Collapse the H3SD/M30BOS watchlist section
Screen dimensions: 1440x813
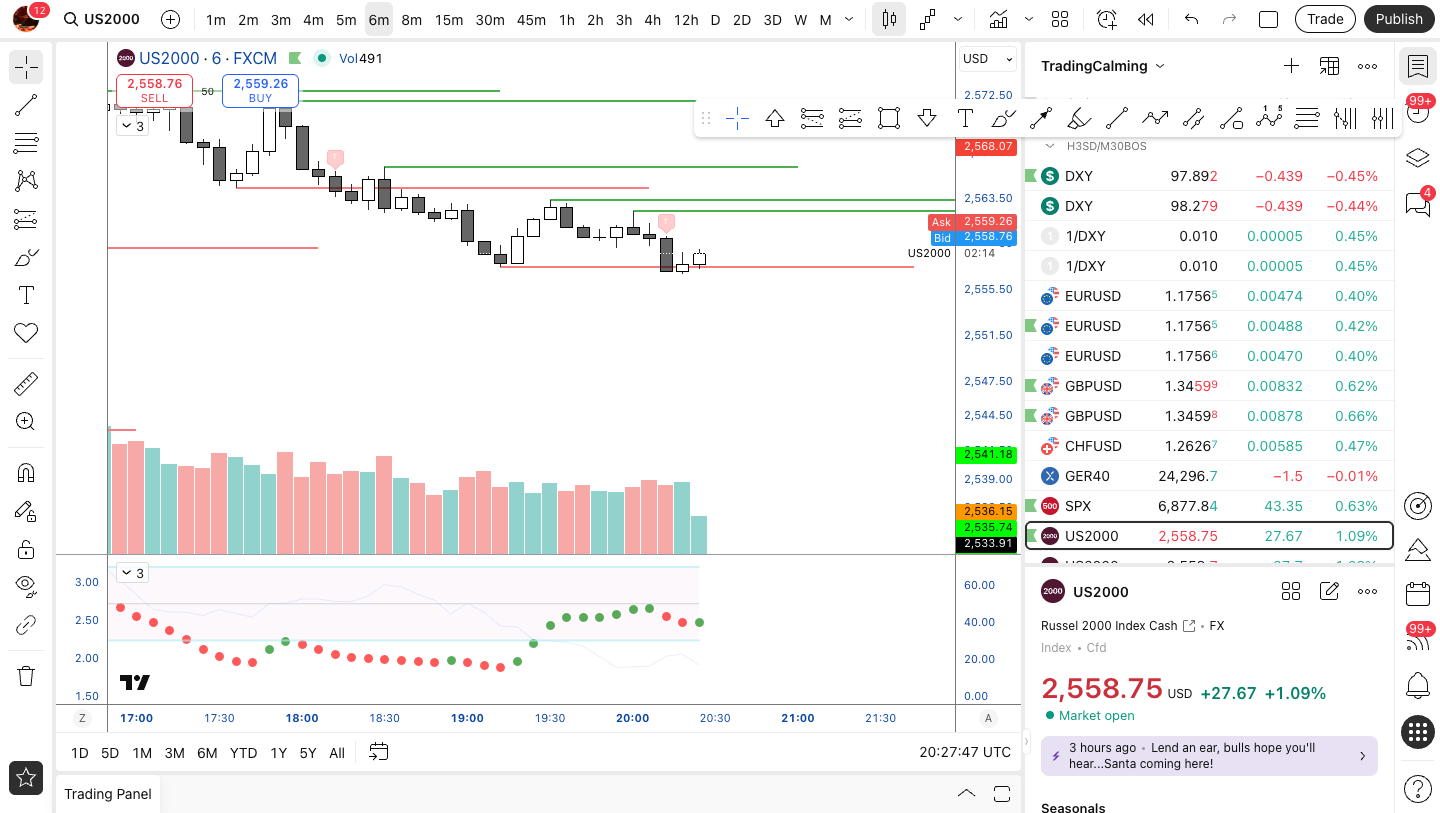click(1050, 146)
